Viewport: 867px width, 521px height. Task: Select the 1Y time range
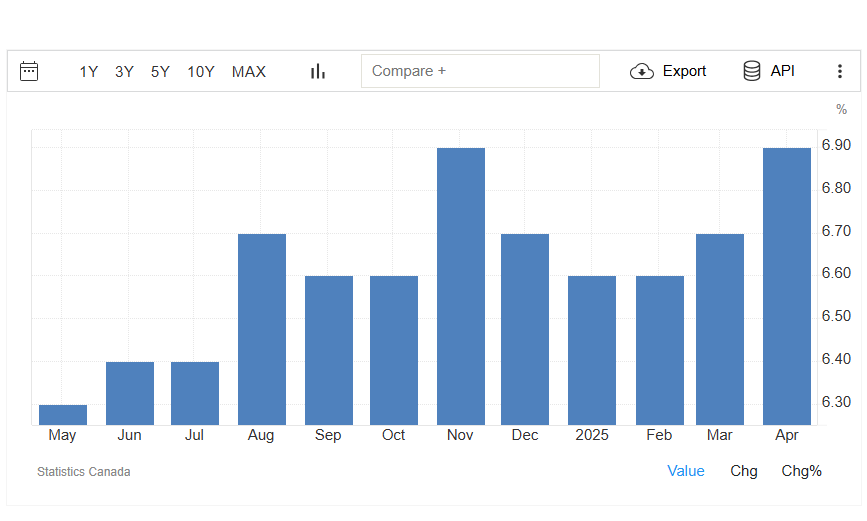pyautogui.click(x=88, y=72)
